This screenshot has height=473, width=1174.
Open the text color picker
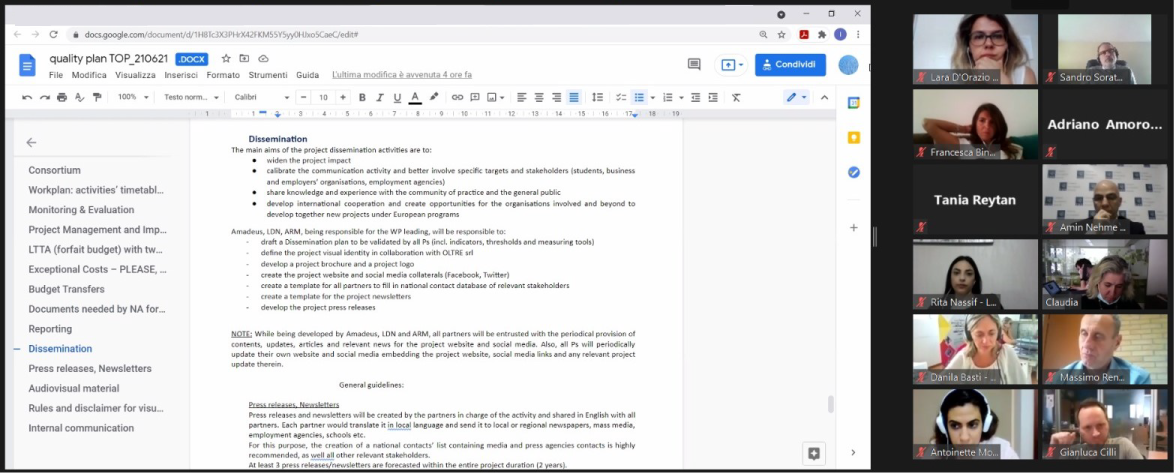click(x=415, y=97)
